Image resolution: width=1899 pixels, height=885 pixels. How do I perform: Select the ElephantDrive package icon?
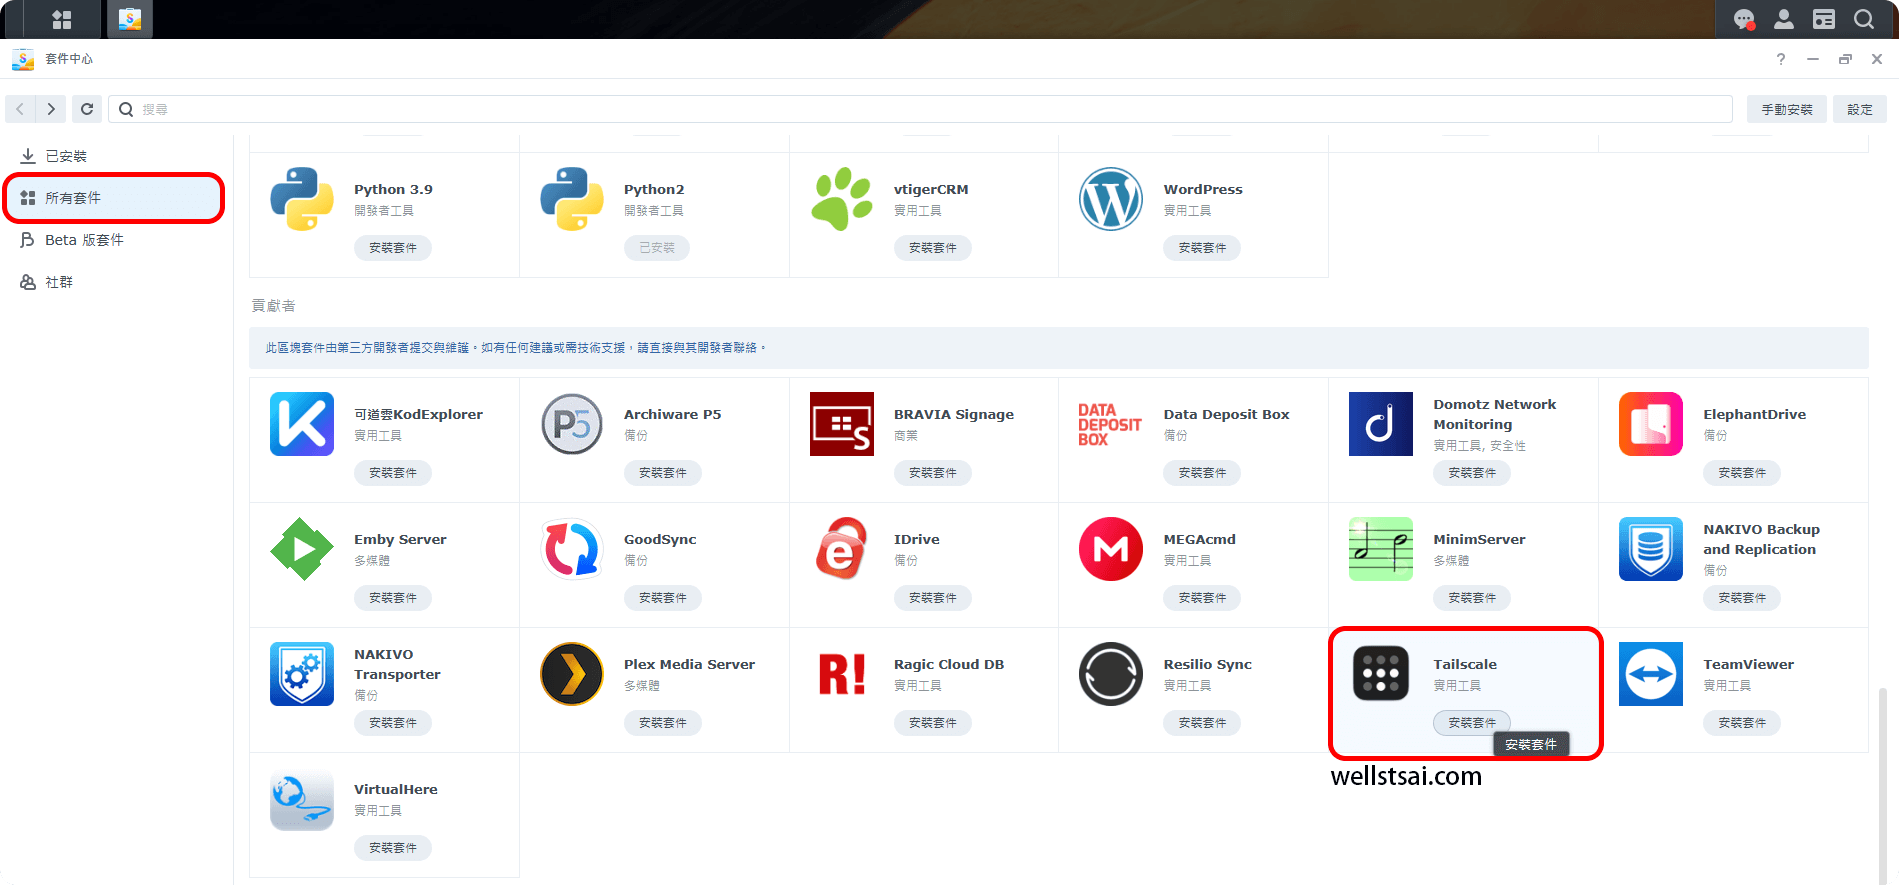click(1651, 424)
